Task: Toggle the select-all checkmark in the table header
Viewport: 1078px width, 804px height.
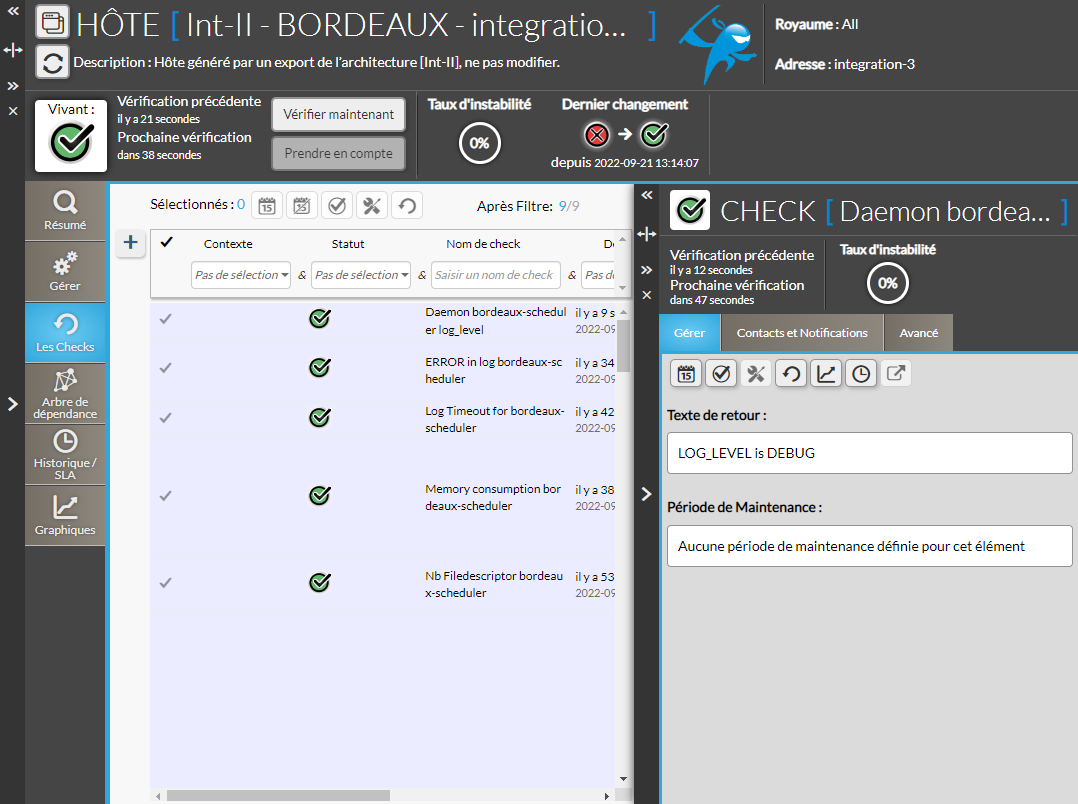Action: (x=166, y=242)
